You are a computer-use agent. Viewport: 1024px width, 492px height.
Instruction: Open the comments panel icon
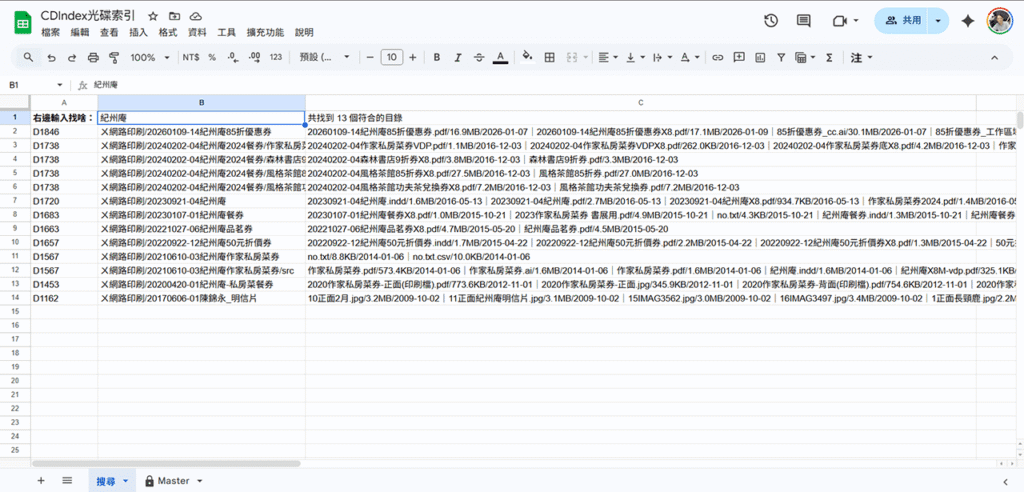(804, 21)
